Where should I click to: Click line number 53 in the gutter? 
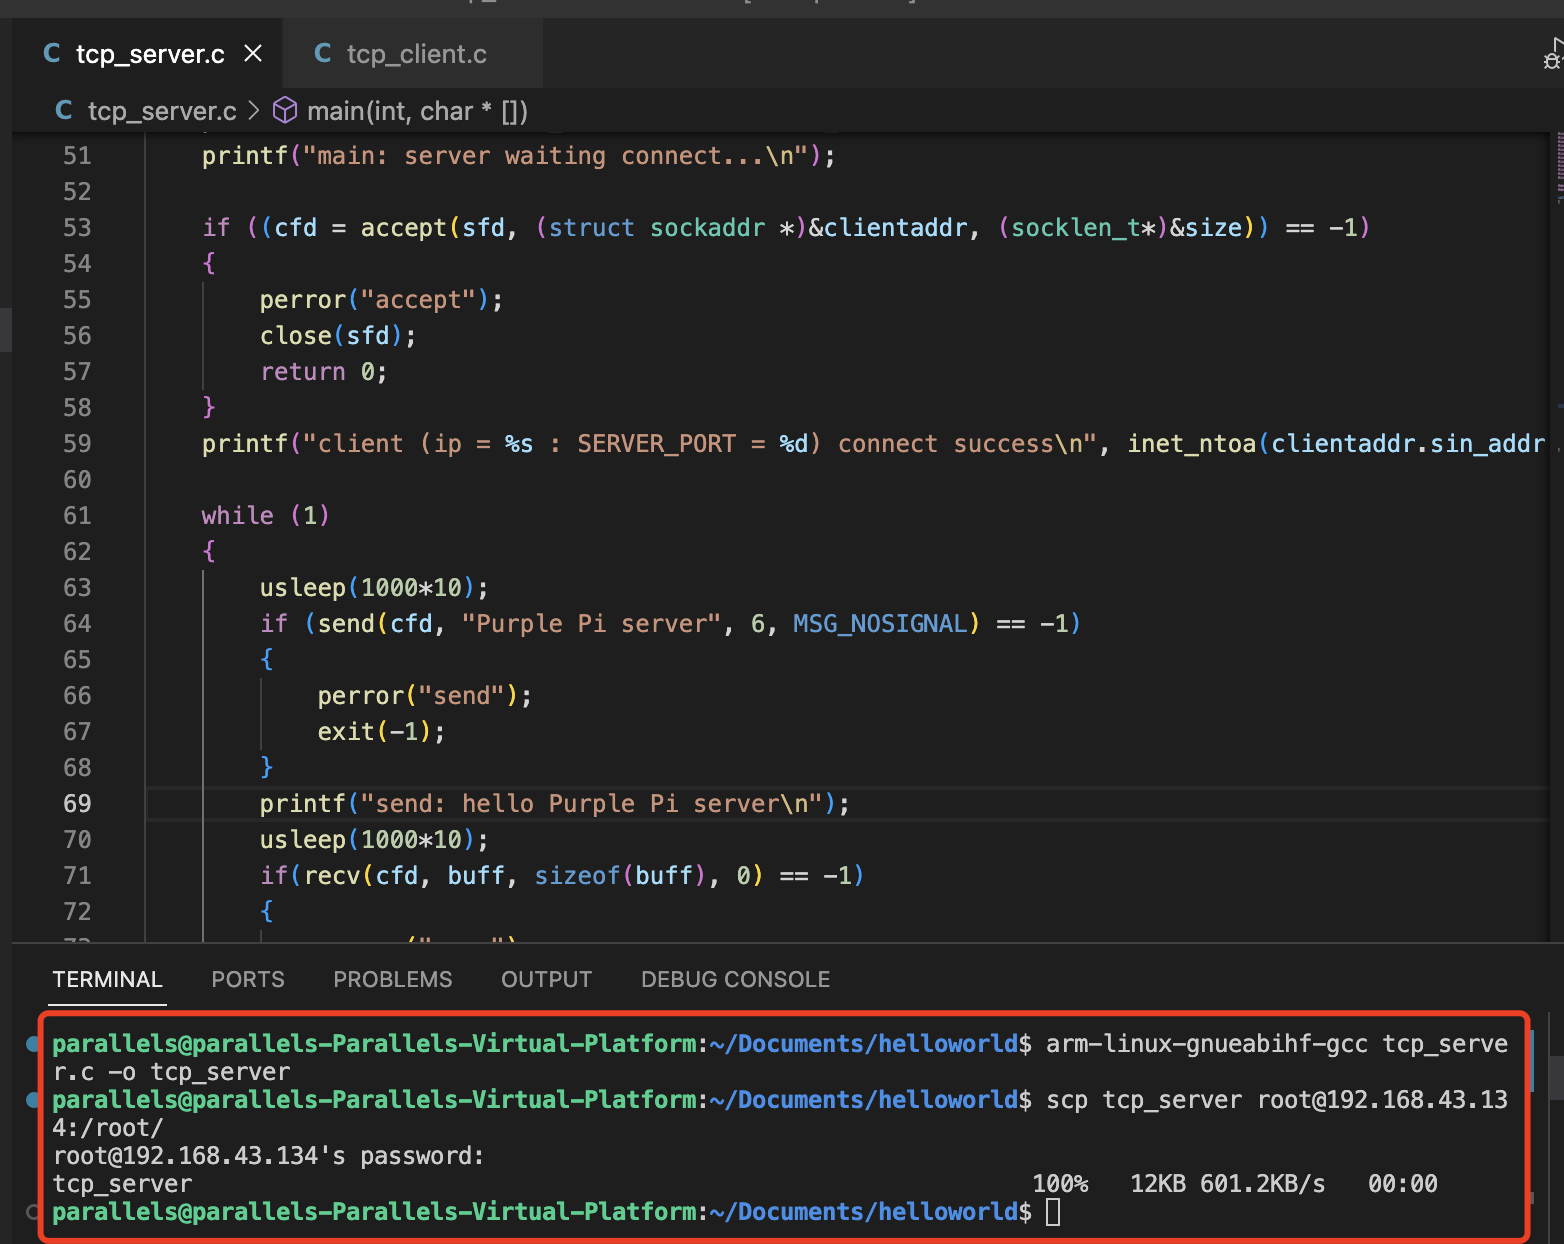(x=77, y=228)
